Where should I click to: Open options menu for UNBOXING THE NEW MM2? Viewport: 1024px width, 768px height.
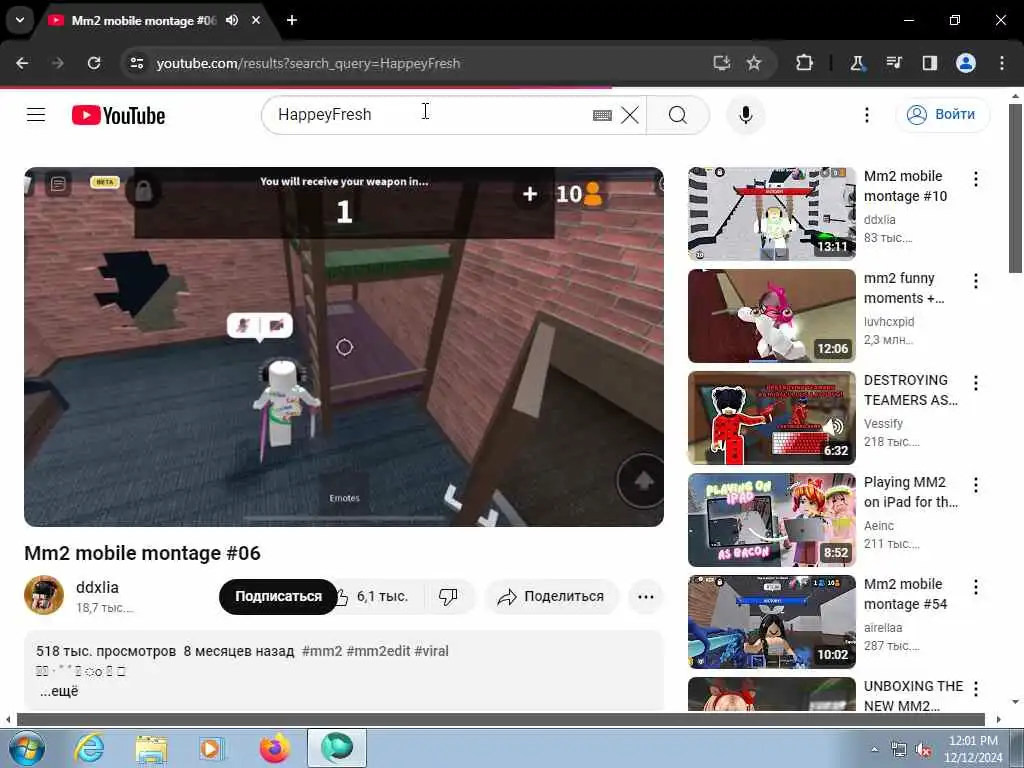pos(976,688)
